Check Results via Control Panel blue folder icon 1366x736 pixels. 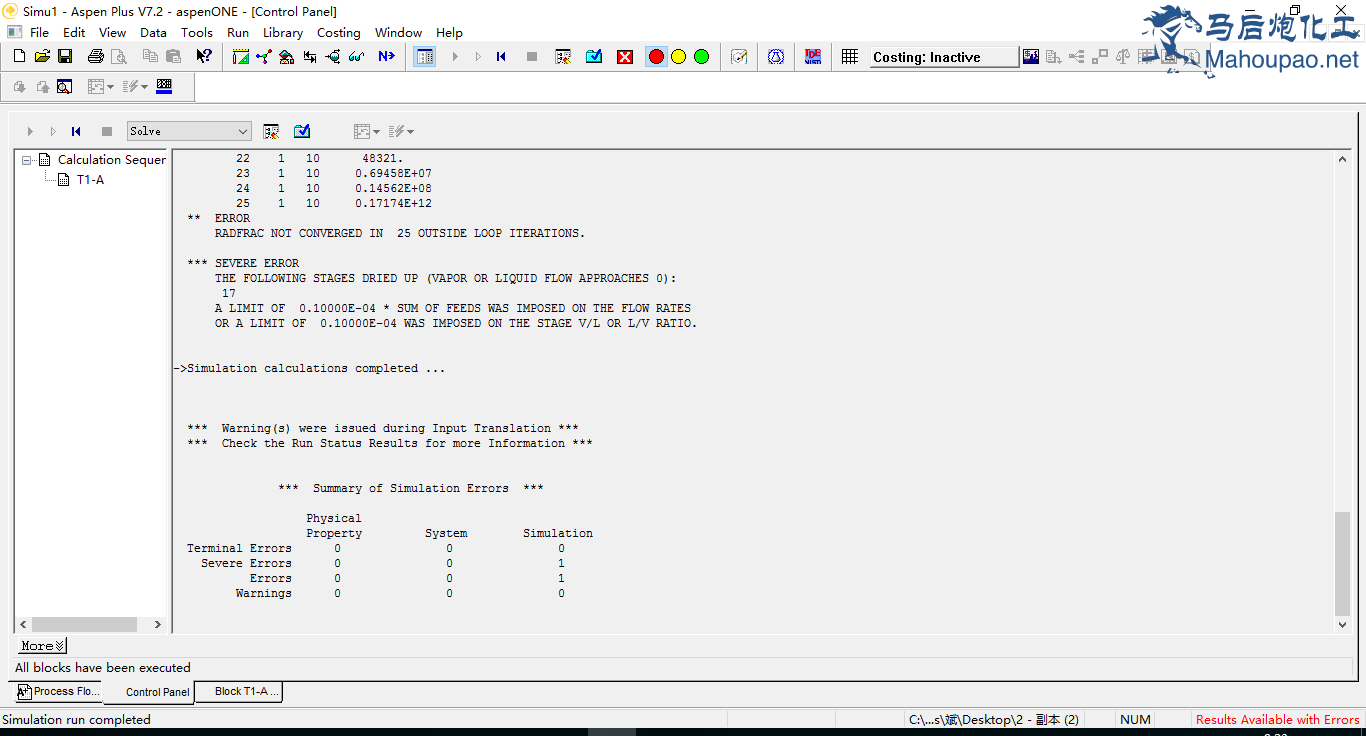coord(302,131)
